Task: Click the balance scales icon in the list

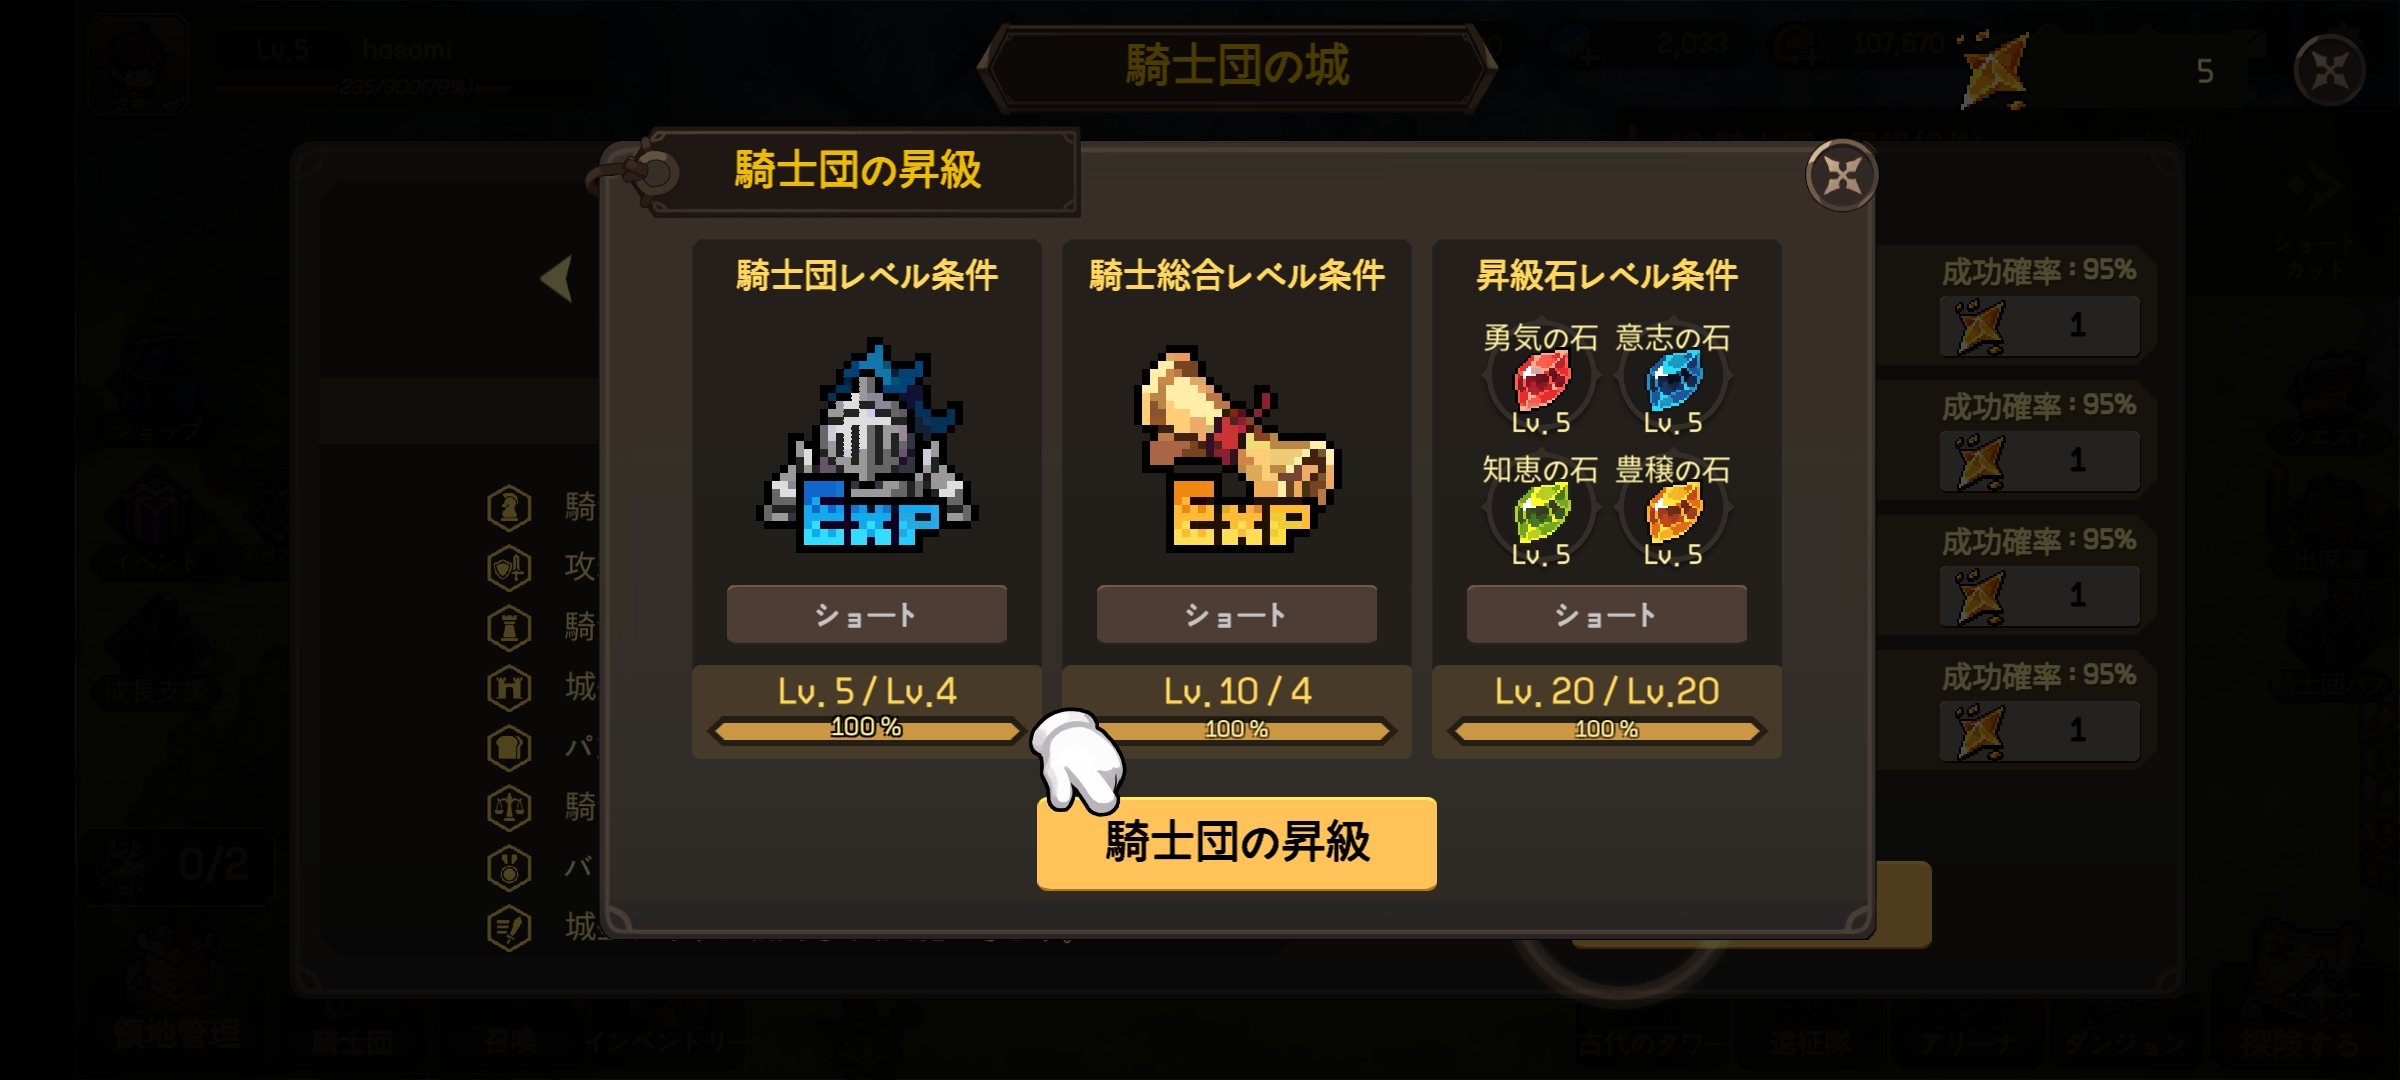Action: point(509,807)
